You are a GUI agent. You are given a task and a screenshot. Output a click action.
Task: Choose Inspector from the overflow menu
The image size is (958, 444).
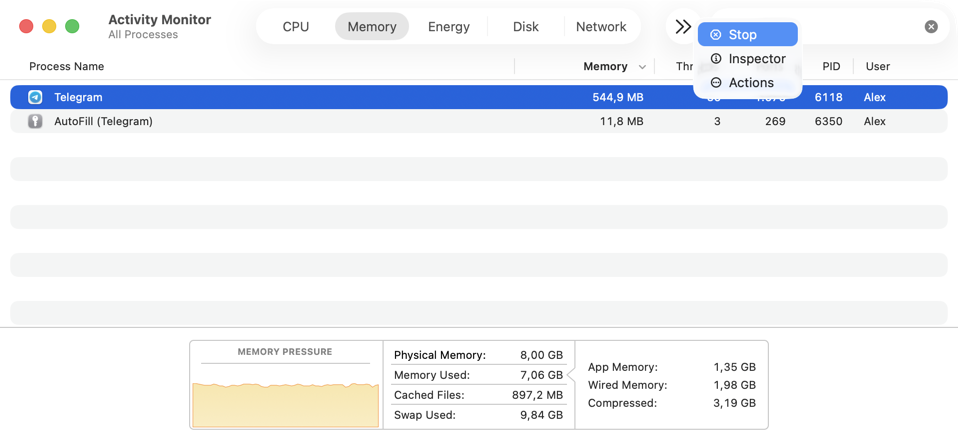[748, 59]
